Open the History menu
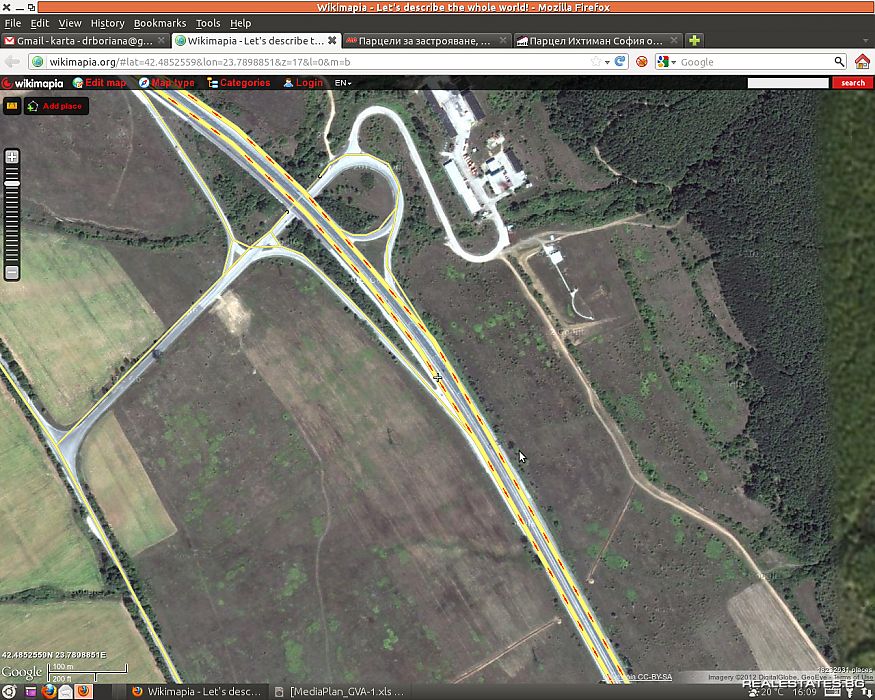Screen dimensions: 875x700 tap(107, 23)
